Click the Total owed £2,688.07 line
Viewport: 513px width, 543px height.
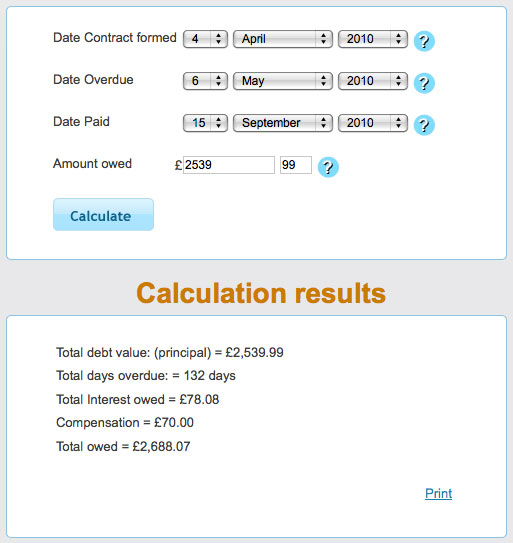(123, 446)
